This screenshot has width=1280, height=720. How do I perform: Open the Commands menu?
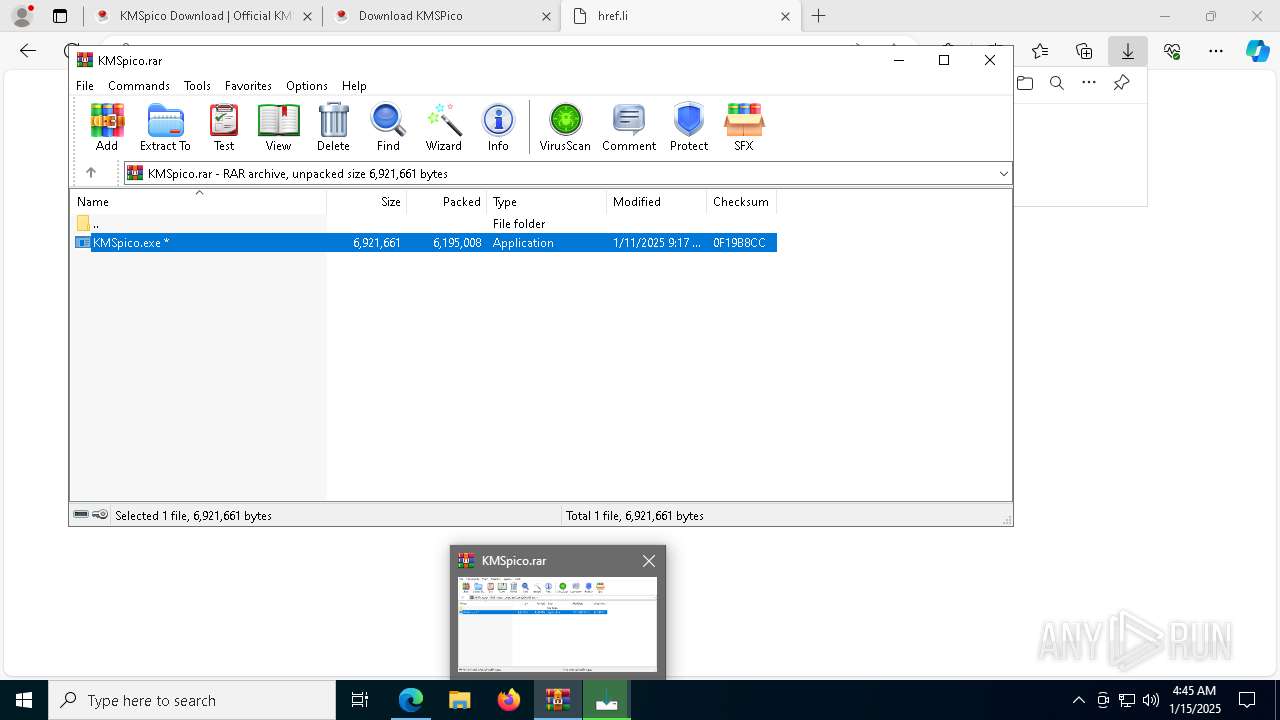tap(139, 86)
